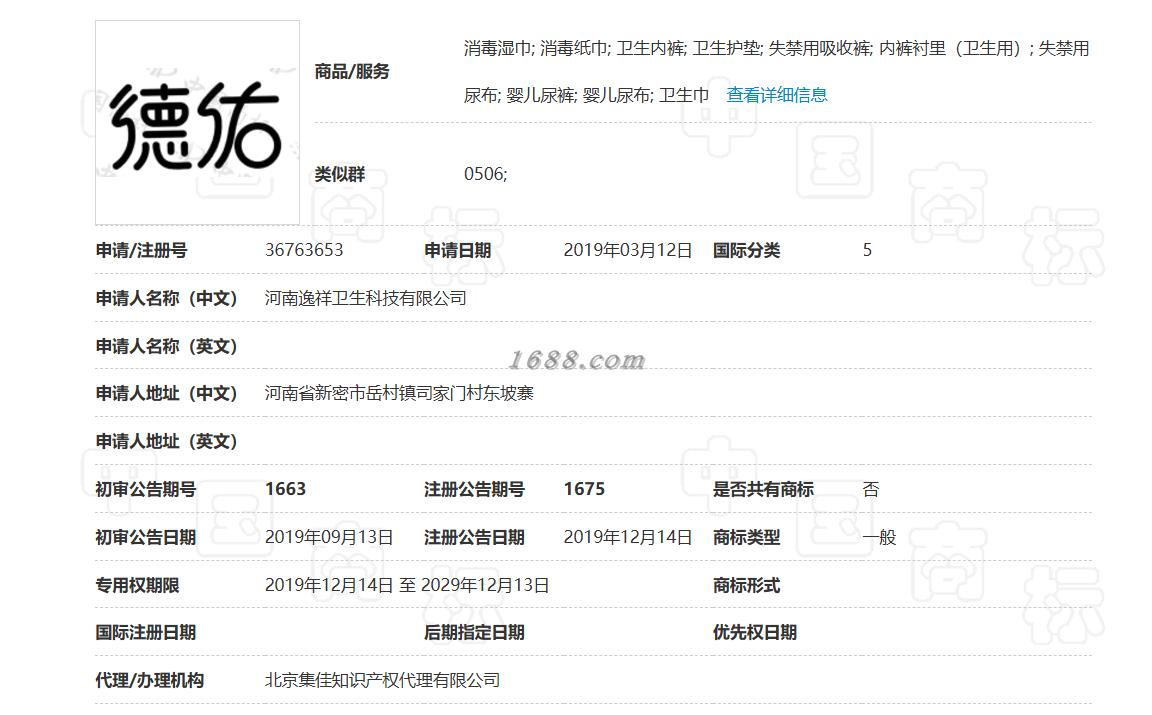Click the 后期指定日期 label
1152x715 pixels.
[x=474, y=633]
